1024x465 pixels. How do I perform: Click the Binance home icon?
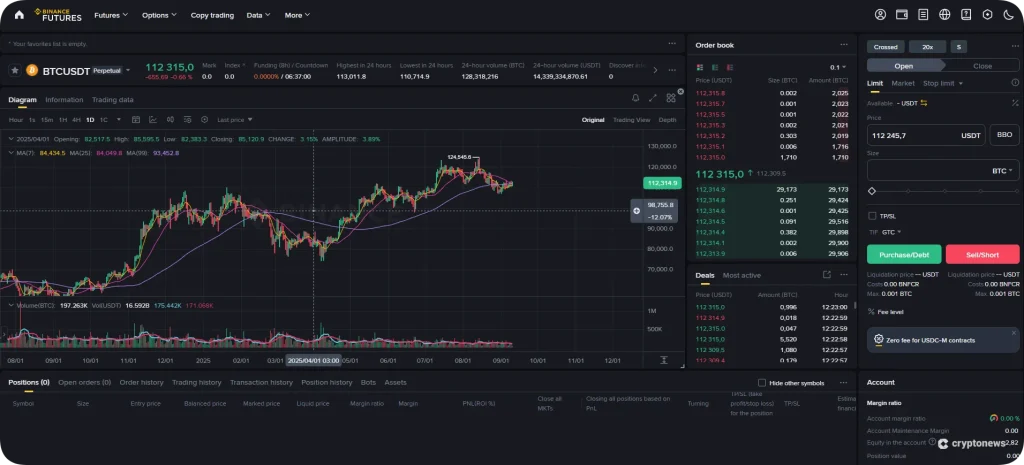tap(18, 15)
